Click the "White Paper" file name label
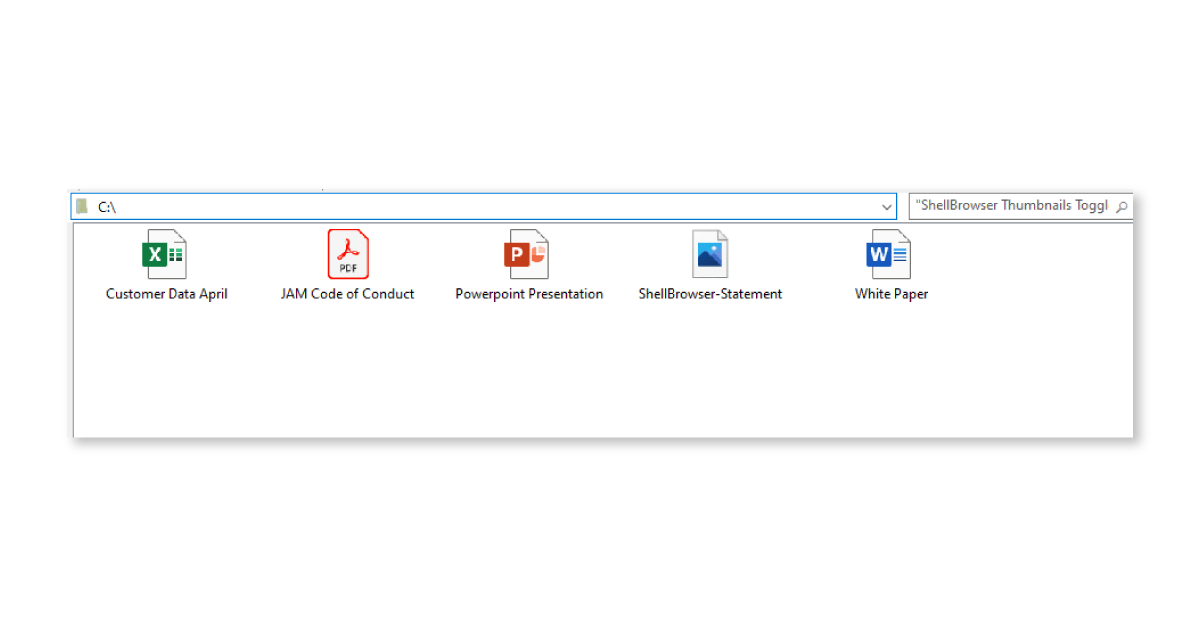Viewport: 1200px width, 627px height. click(x=891, y=294)
